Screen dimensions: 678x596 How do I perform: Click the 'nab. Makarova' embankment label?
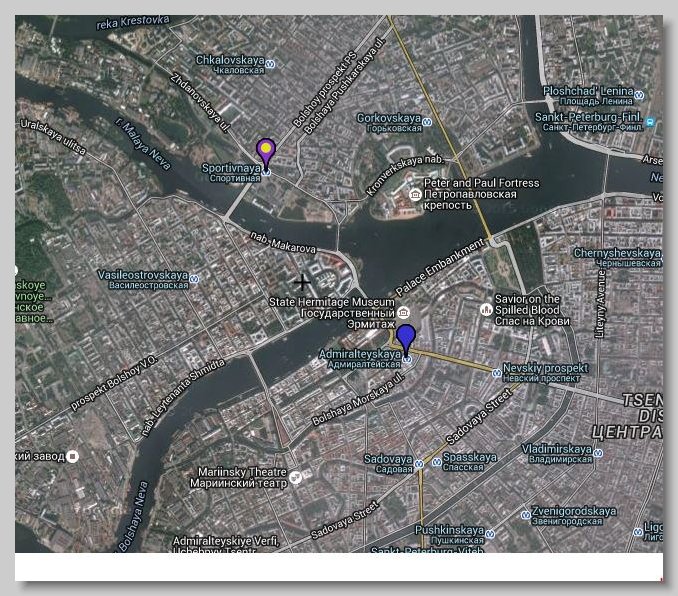(x=283, y=243)
